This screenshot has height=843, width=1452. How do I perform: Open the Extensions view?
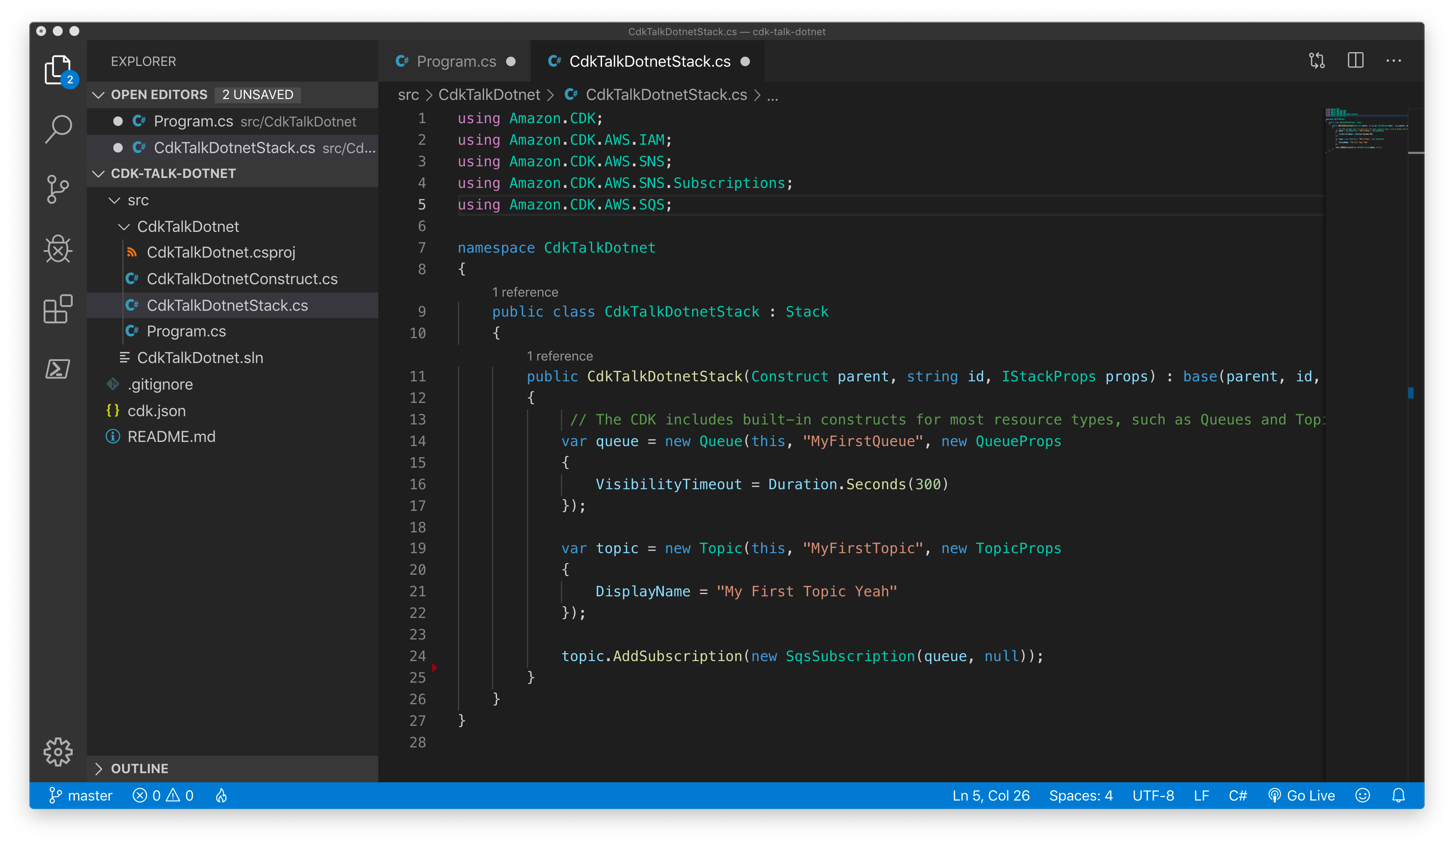[x=58, y=309]
